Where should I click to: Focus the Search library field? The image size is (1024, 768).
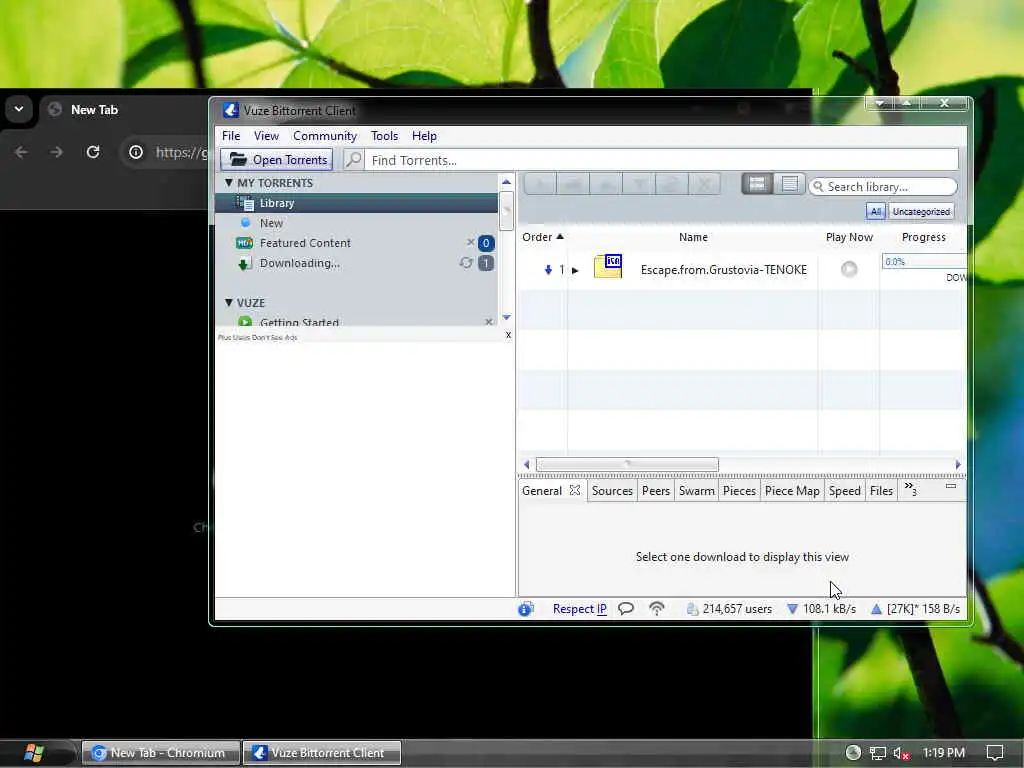tap(883, 187)
